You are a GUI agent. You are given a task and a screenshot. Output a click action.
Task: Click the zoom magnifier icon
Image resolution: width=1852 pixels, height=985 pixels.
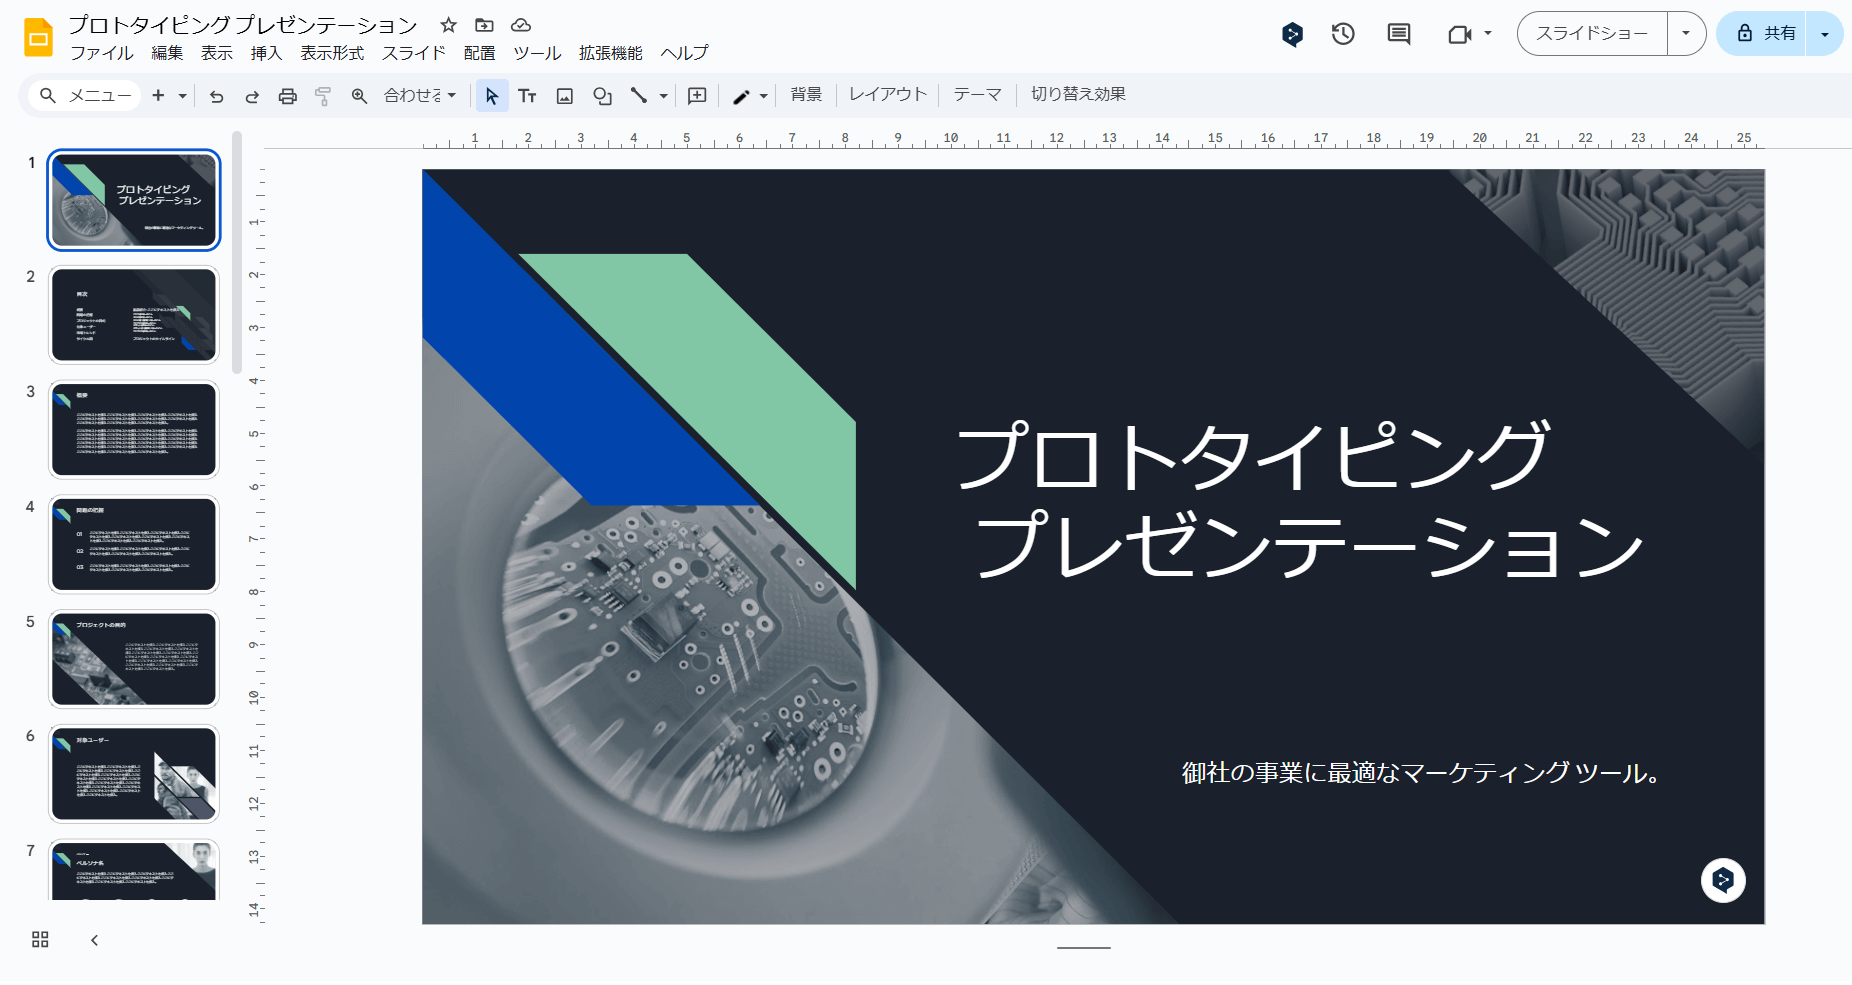(359, 96)
